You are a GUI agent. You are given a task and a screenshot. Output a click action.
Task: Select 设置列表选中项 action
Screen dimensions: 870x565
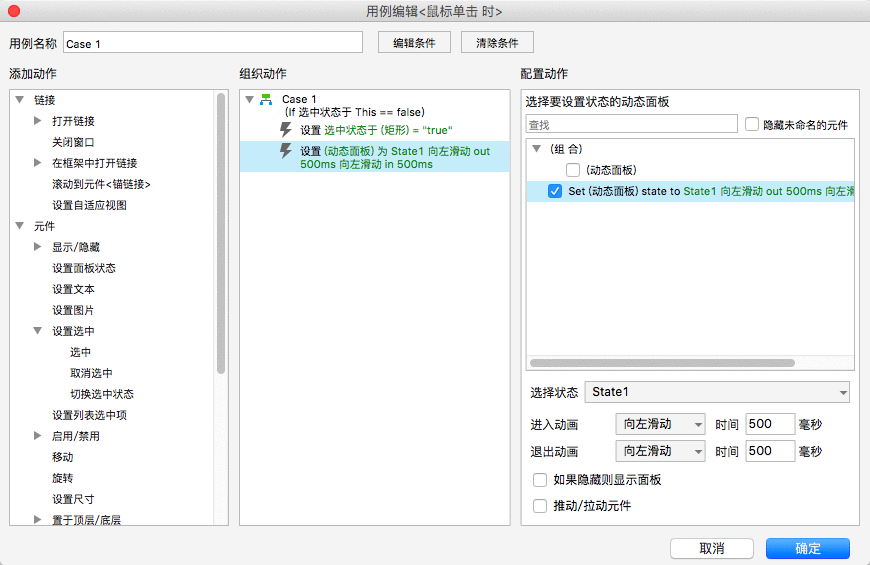89,415
